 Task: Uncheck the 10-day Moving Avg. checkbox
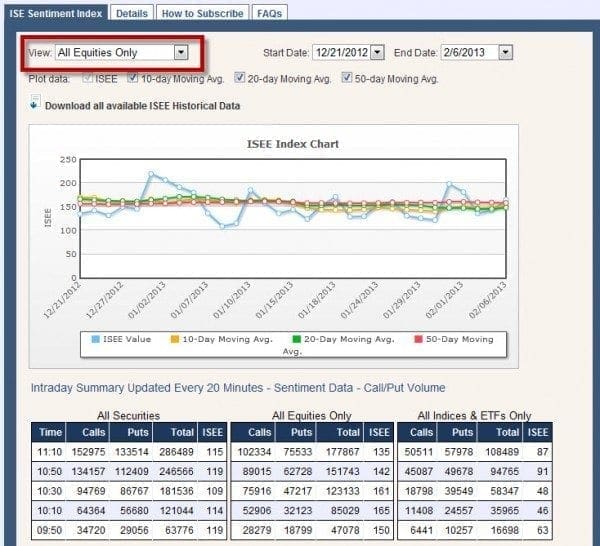click(x=133, y=78)
